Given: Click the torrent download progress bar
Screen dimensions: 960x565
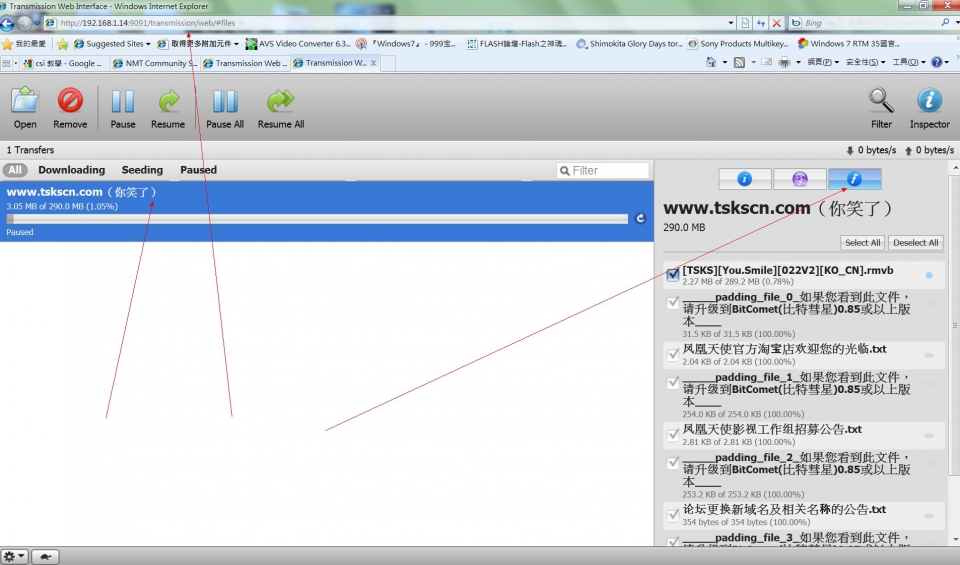Looking at the screenshot, I should click(317, 219).
